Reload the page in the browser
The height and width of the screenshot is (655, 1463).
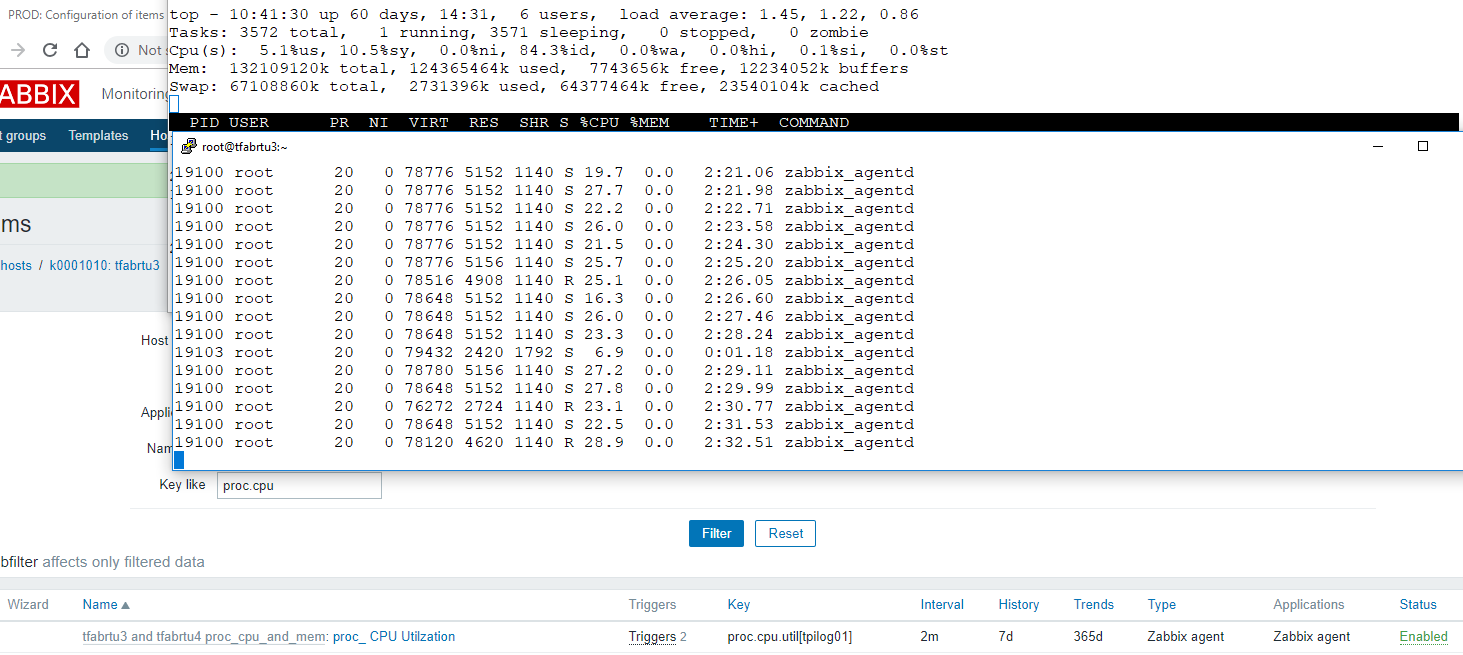pos(49,50)
